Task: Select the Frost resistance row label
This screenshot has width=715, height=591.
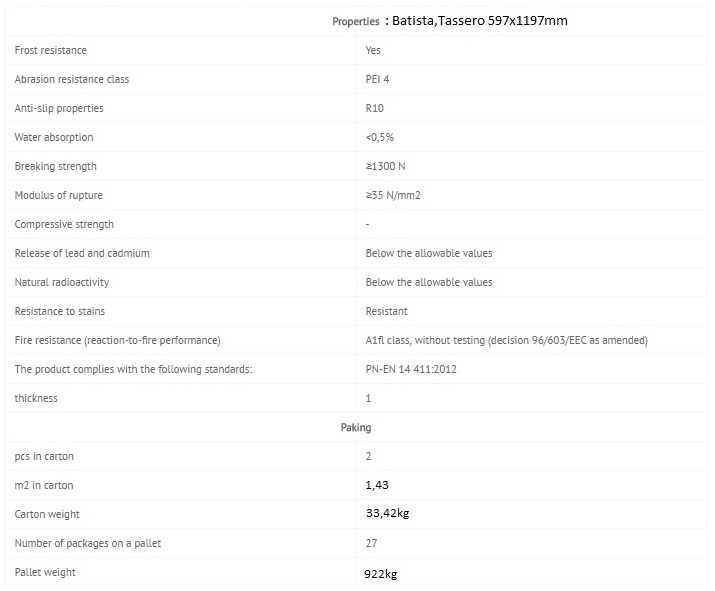Action: click(x=51, y=50)
